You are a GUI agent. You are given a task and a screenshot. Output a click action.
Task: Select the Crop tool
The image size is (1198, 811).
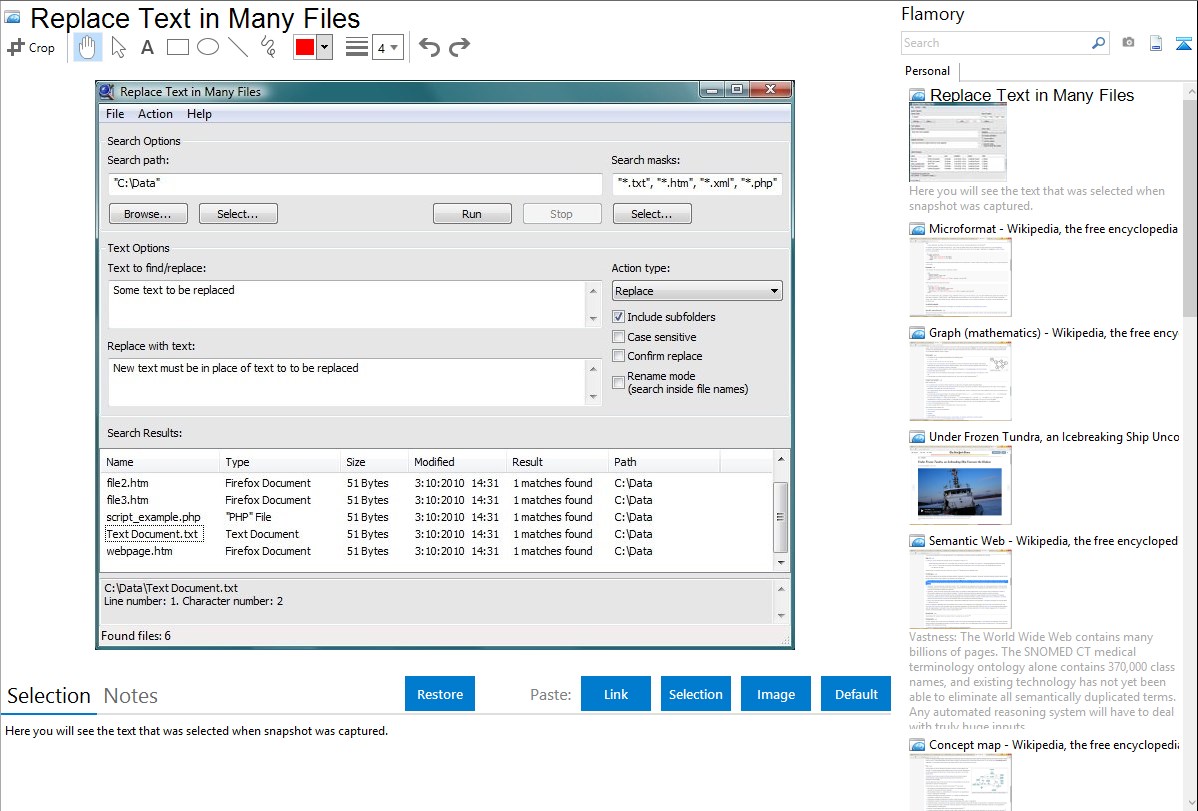click(x=31, y=47)
